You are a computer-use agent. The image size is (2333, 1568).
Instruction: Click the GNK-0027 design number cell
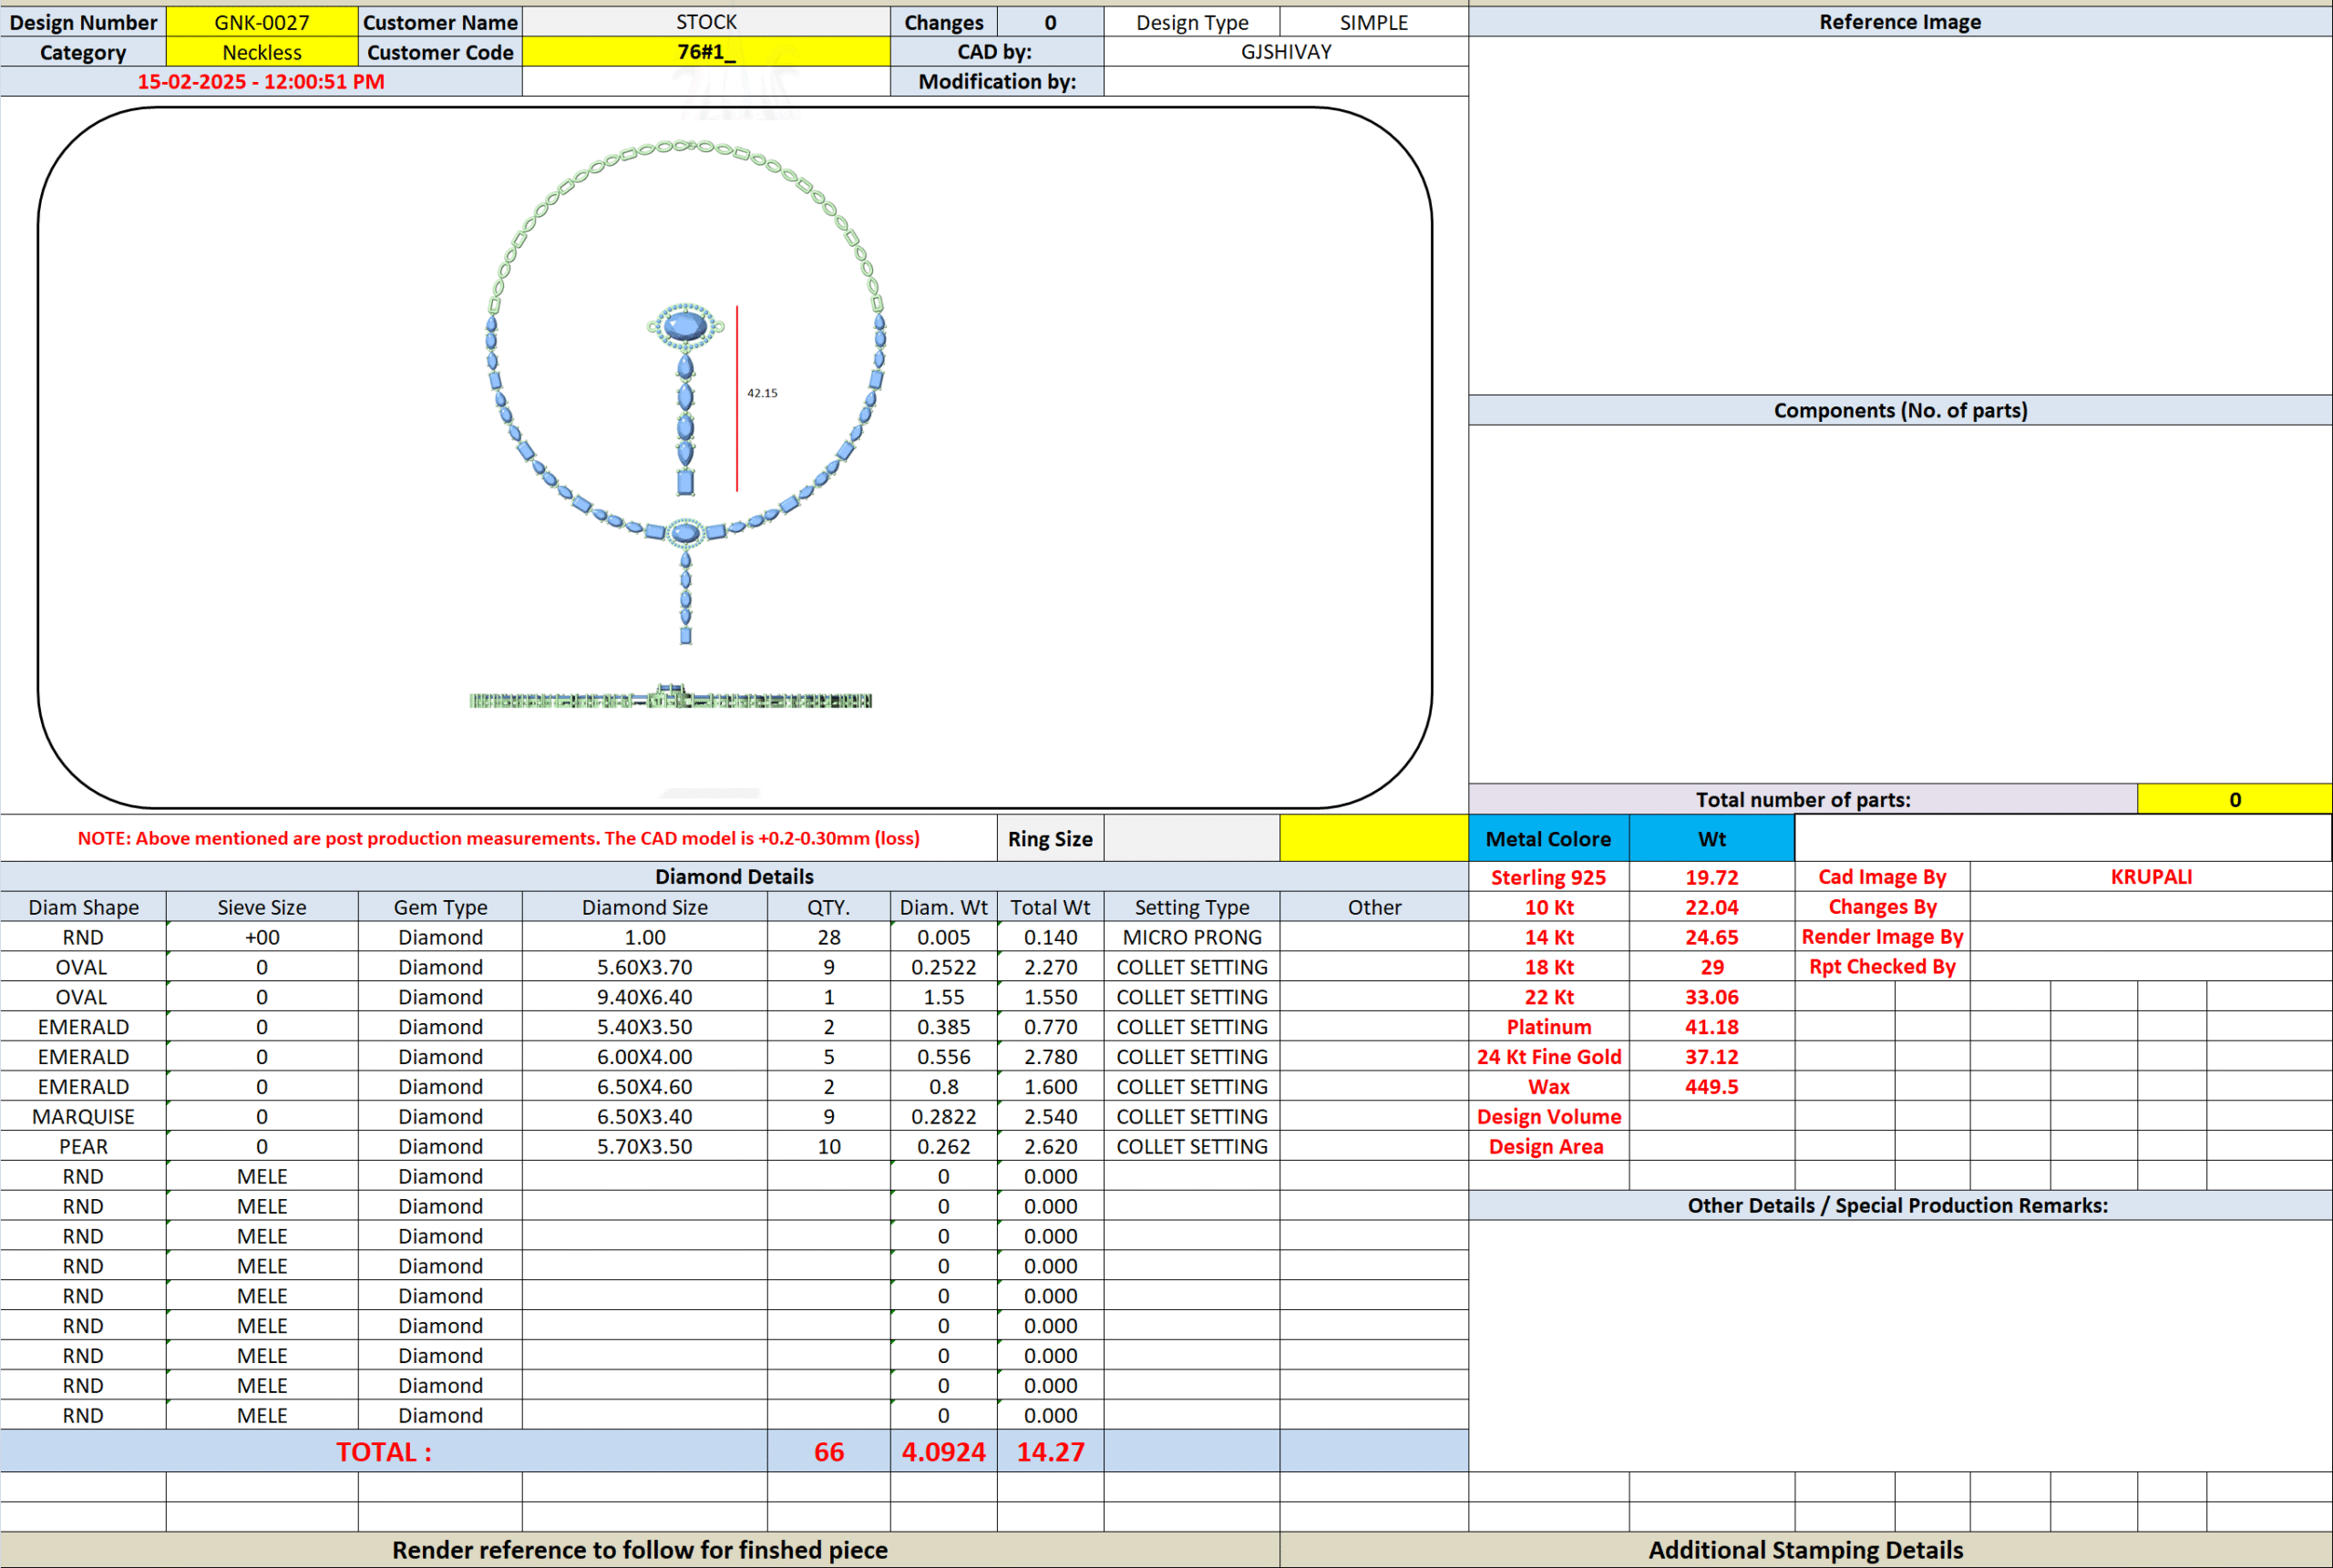click(261, 22)
